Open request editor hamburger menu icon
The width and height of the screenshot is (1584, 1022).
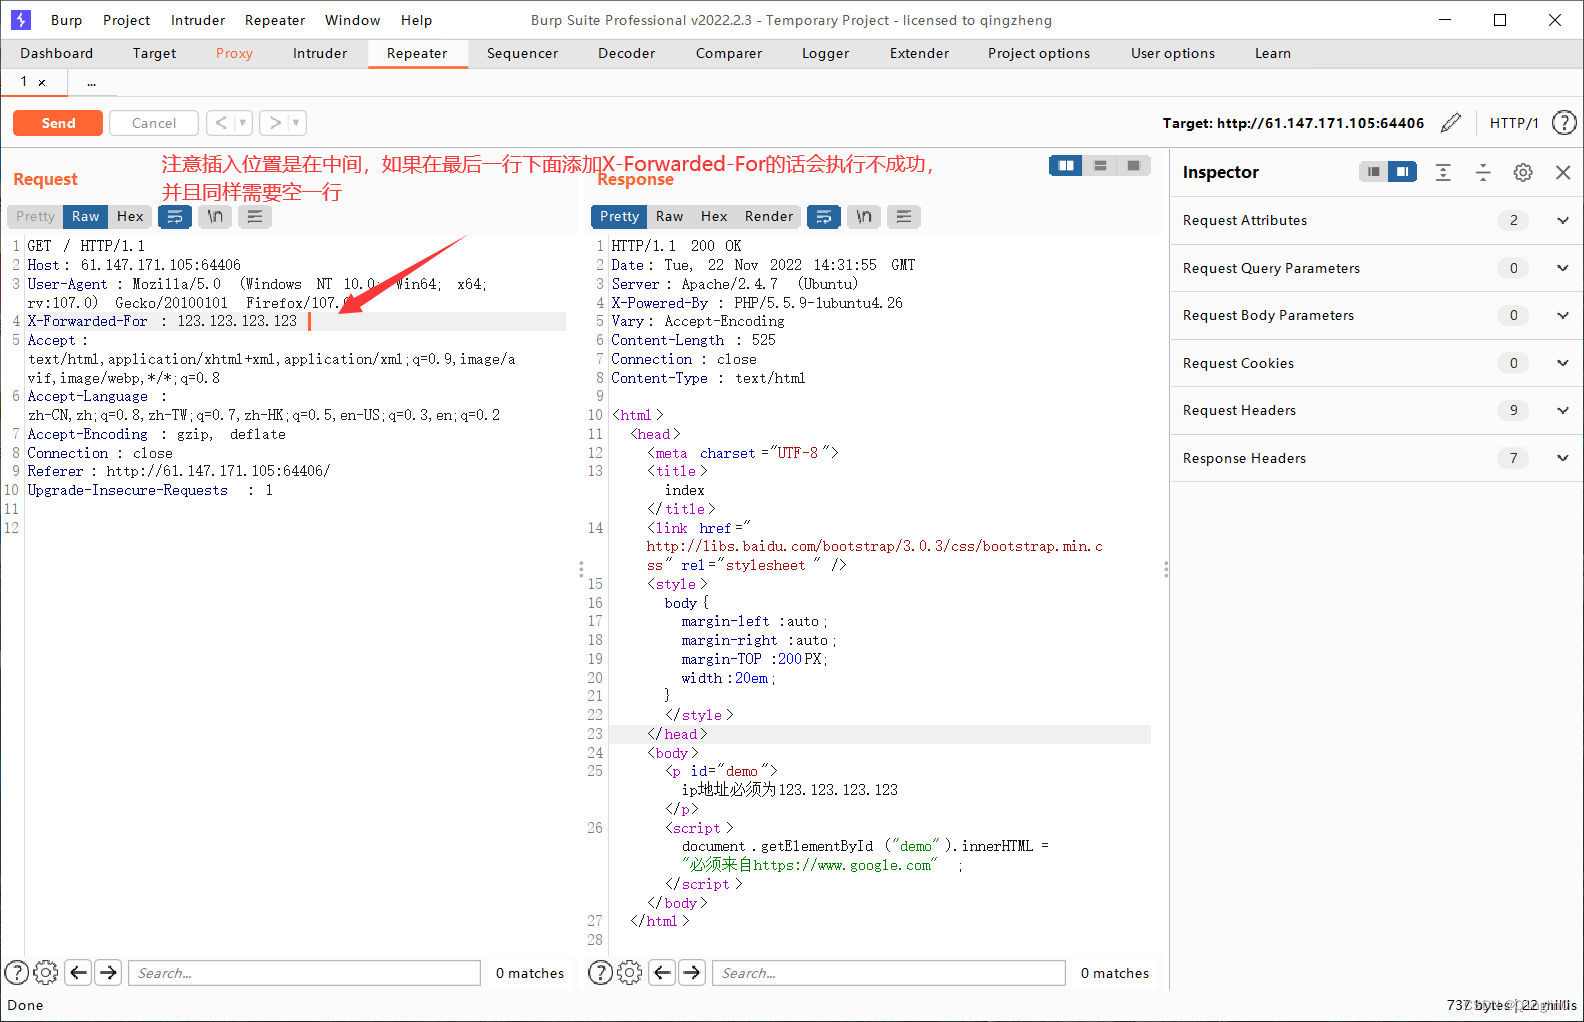[x=255, y=216]
